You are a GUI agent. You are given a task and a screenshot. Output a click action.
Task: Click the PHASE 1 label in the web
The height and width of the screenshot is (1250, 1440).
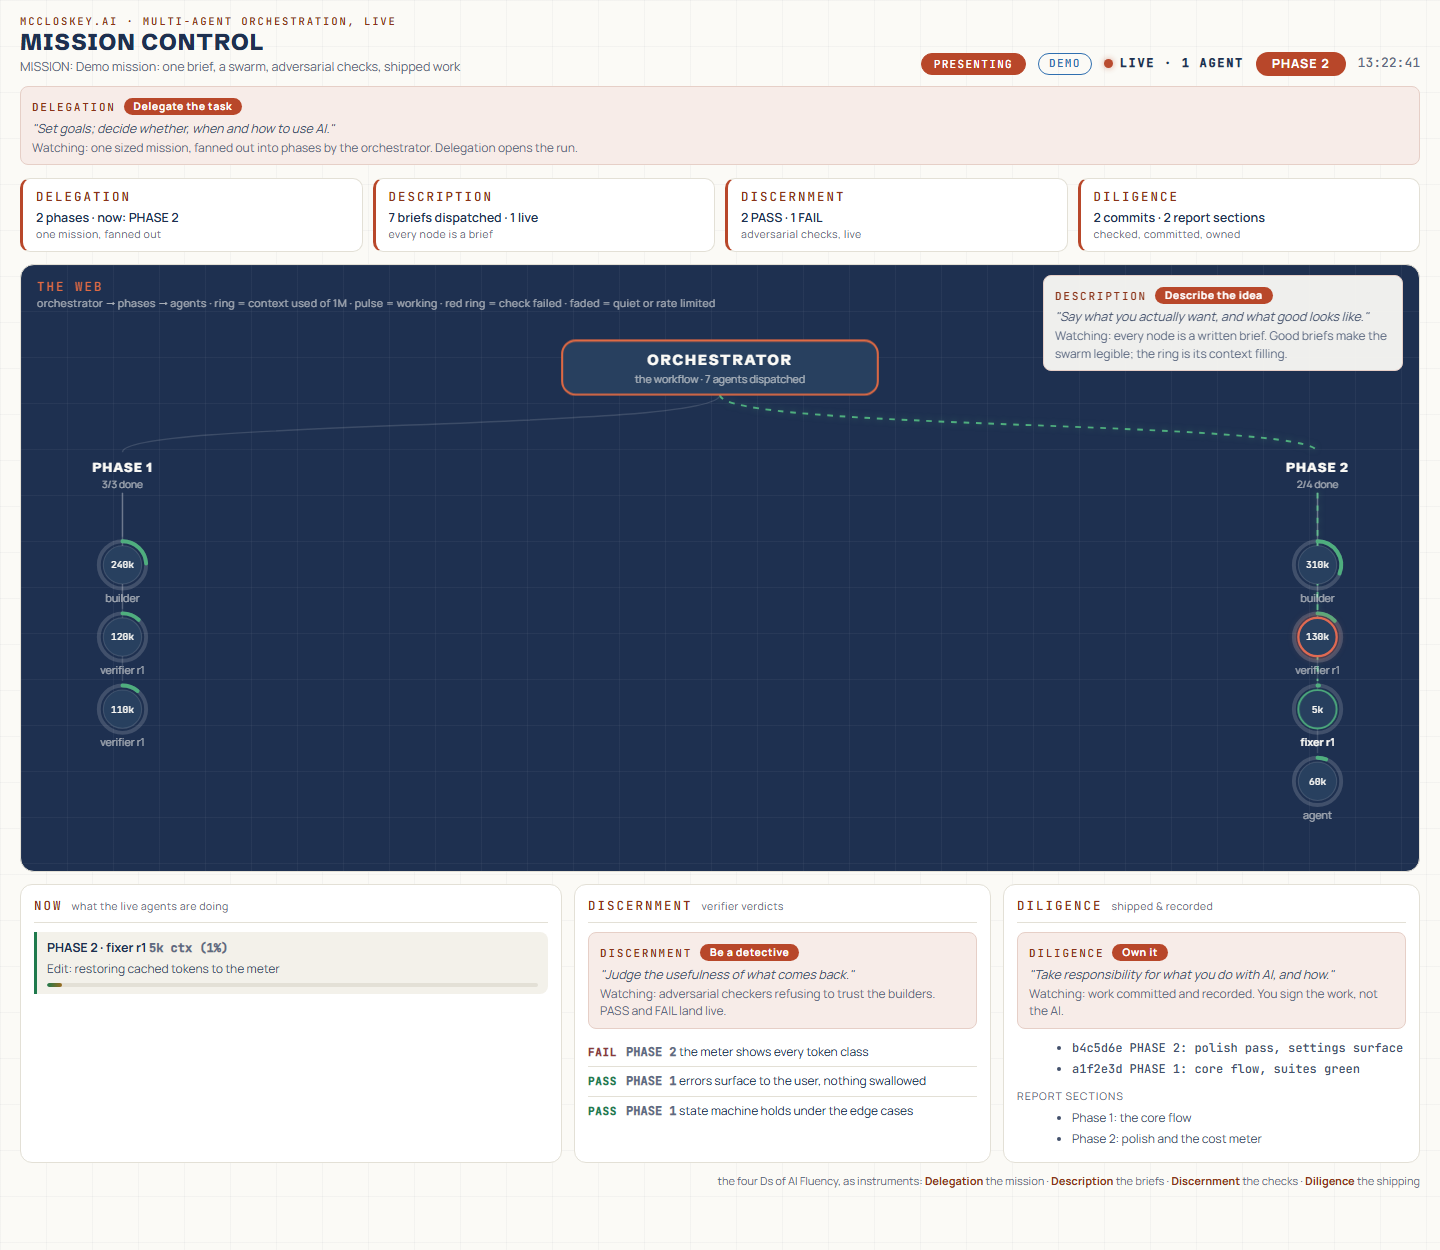coord(122,467)
